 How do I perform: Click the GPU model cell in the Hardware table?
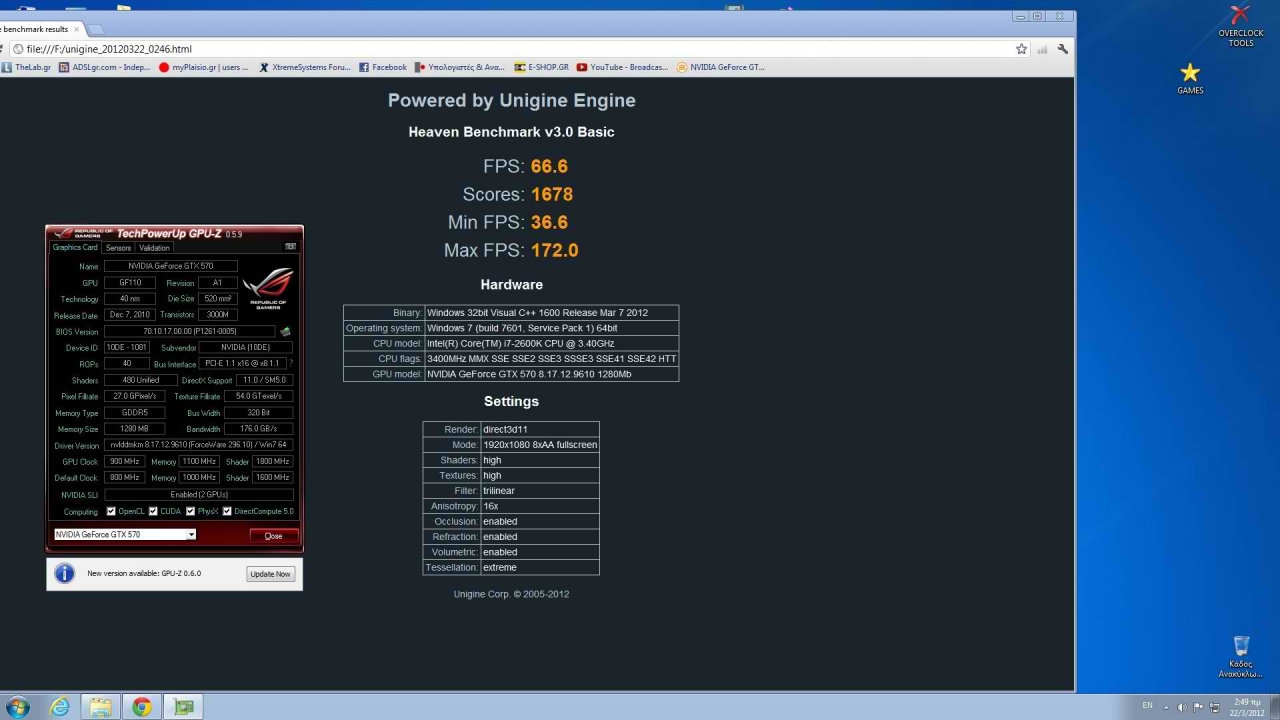coord(552,374)
